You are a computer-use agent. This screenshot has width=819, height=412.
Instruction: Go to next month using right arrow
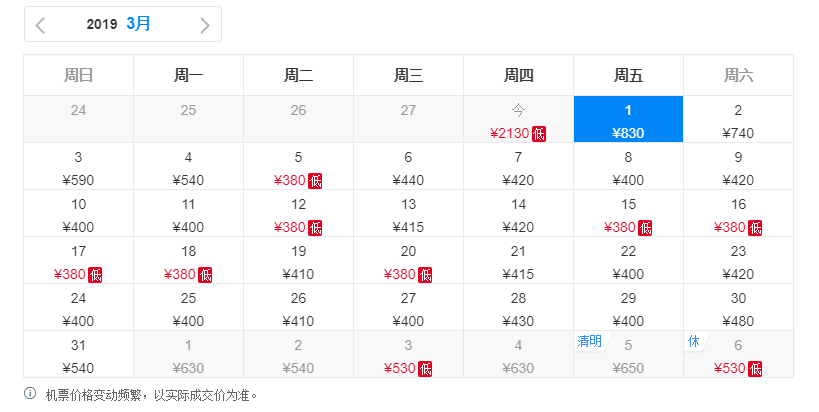coord(205,25)
